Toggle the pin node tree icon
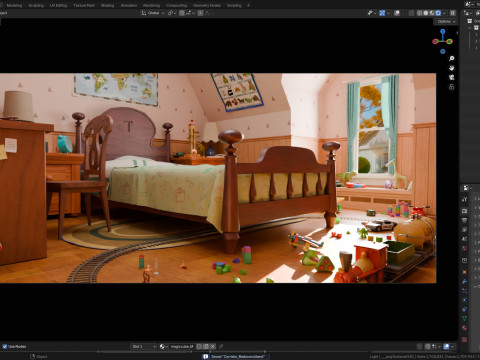This screenshot has height=360, width=480. [x=221, y=347]
